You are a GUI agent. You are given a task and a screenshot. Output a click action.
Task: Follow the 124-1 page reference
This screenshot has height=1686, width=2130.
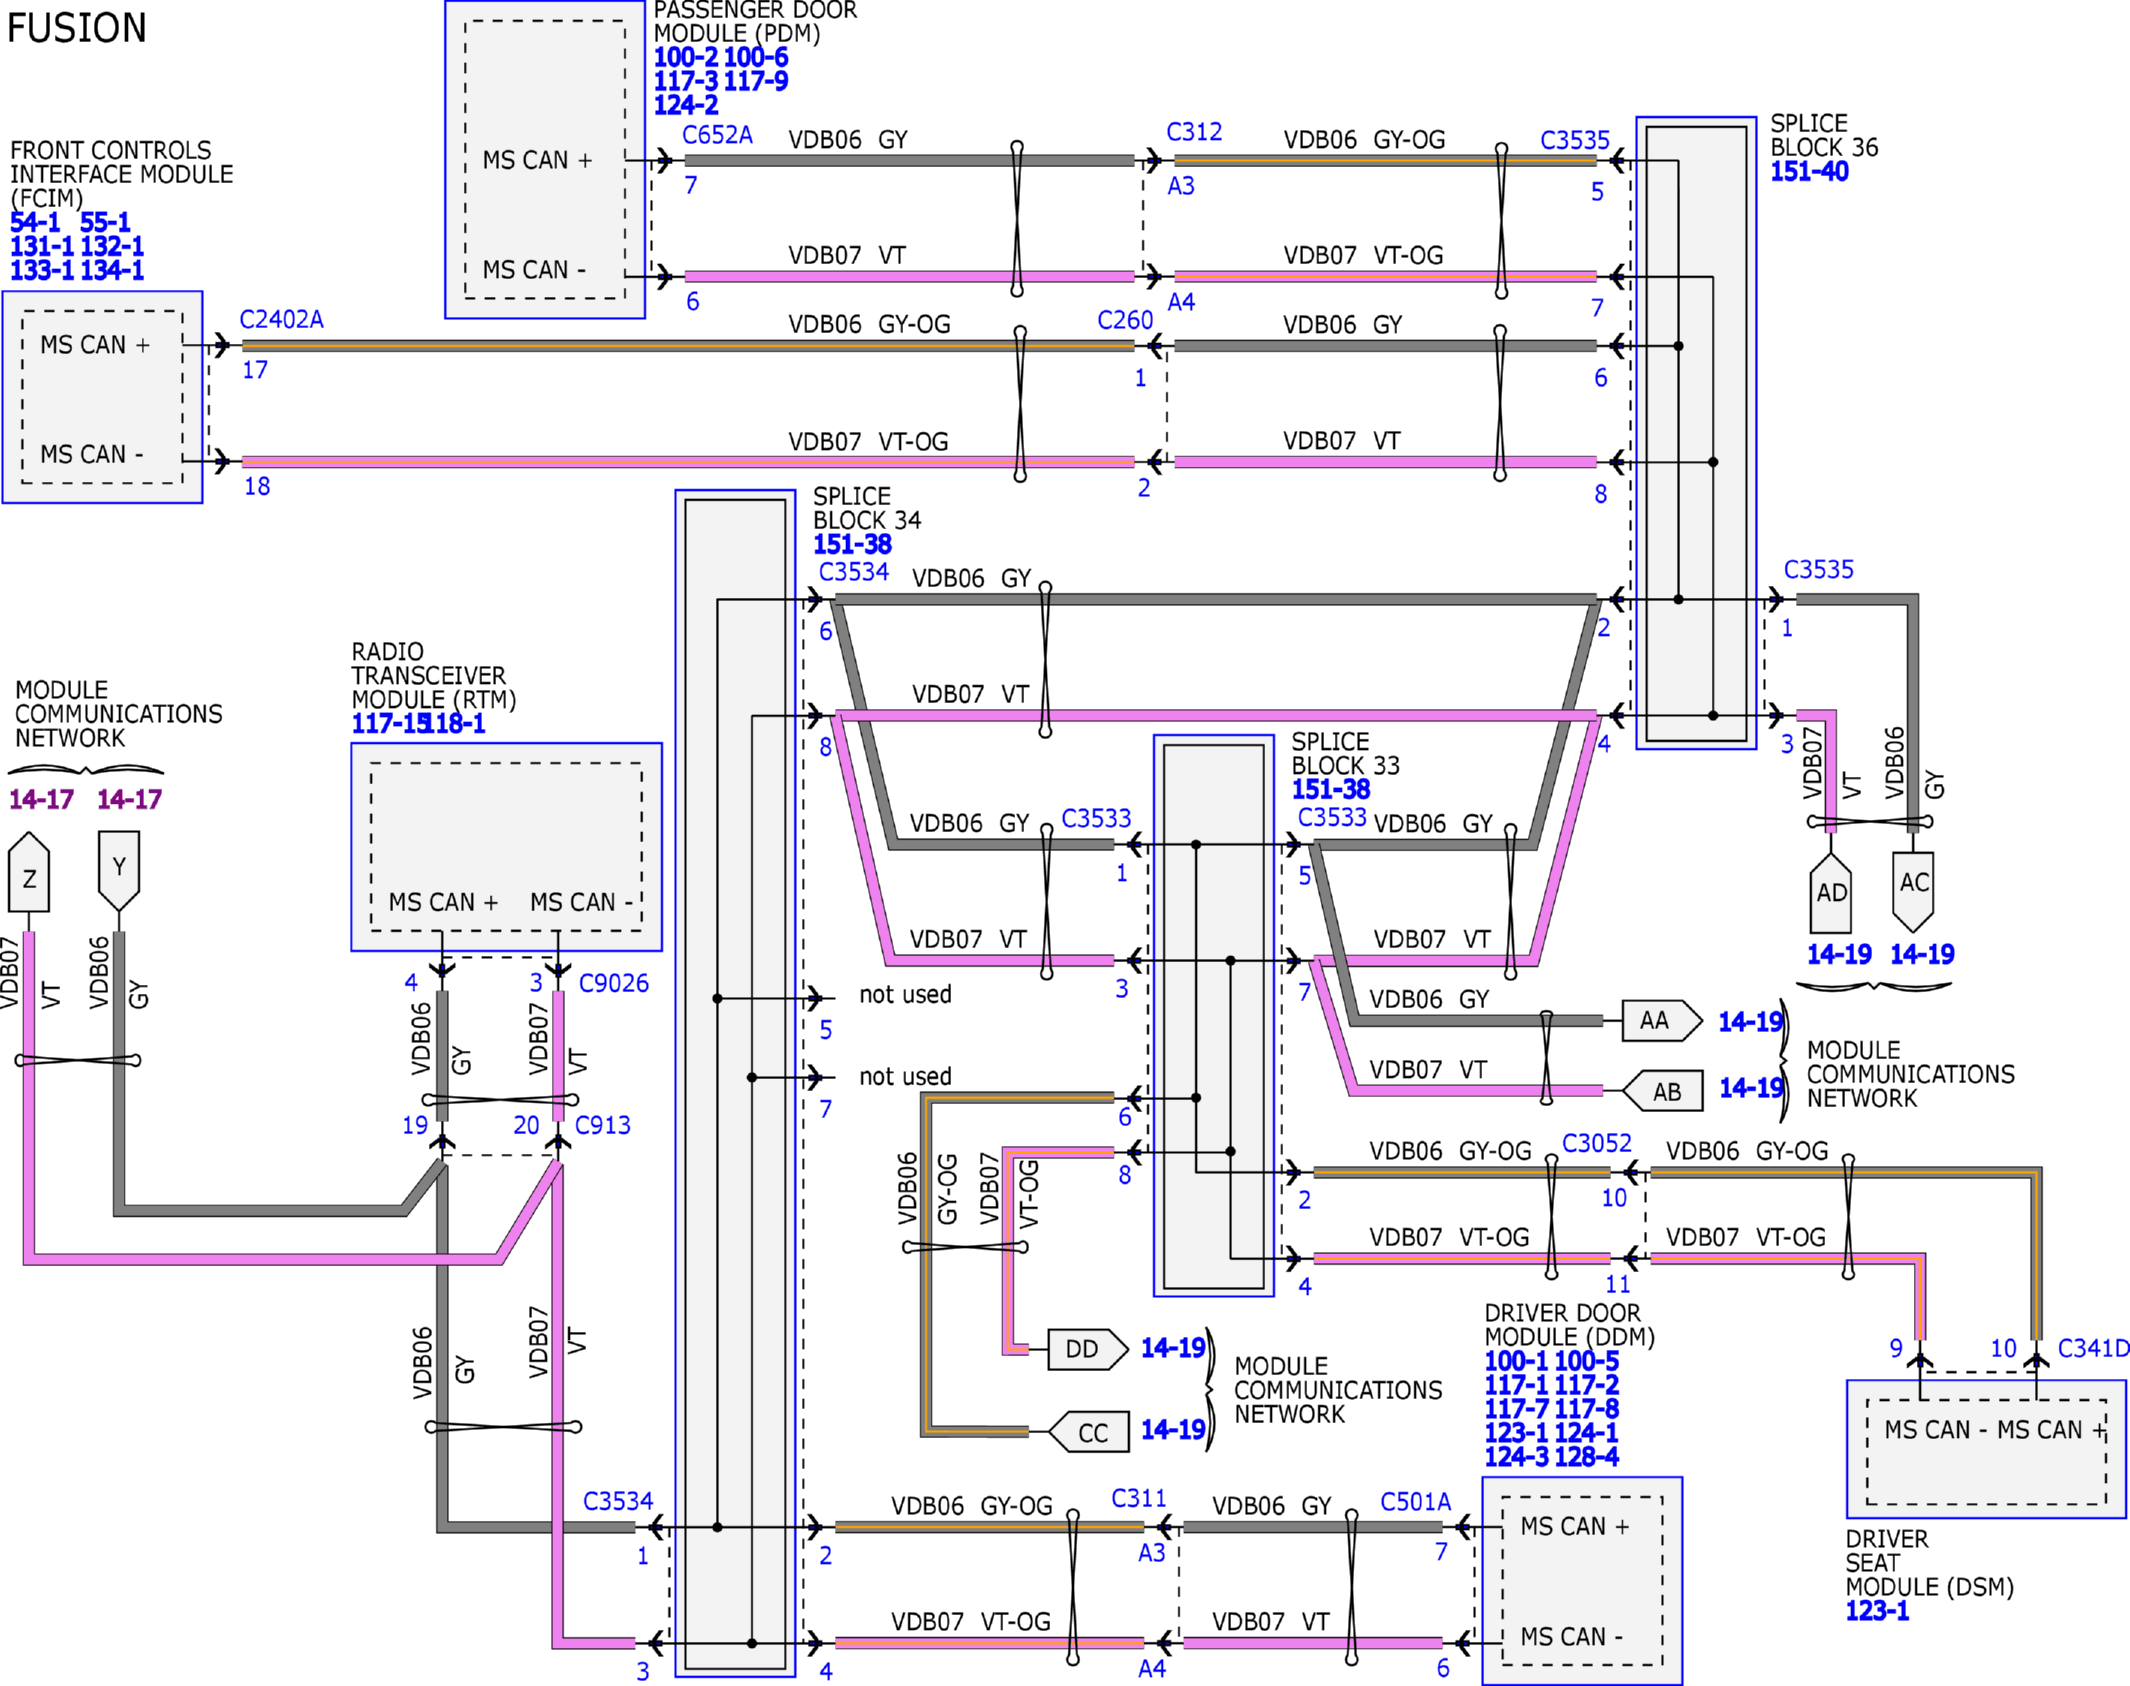pos(1587,1433)
